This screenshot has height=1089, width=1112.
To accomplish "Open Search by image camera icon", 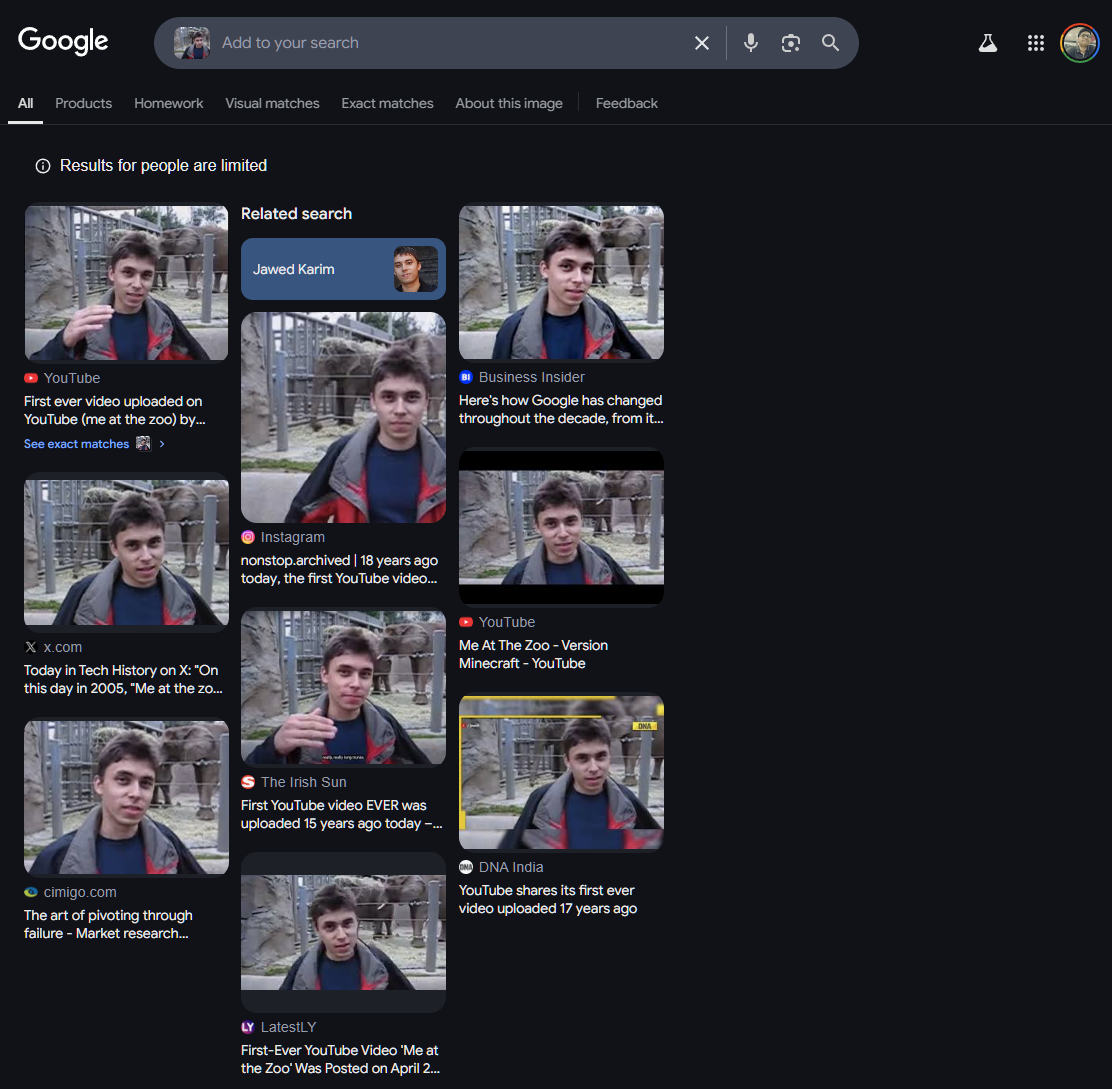I will (x=790, y=43).
